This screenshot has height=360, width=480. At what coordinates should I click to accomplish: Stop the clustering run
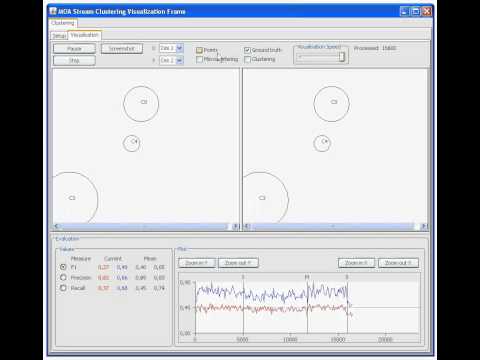pos(74,60)
